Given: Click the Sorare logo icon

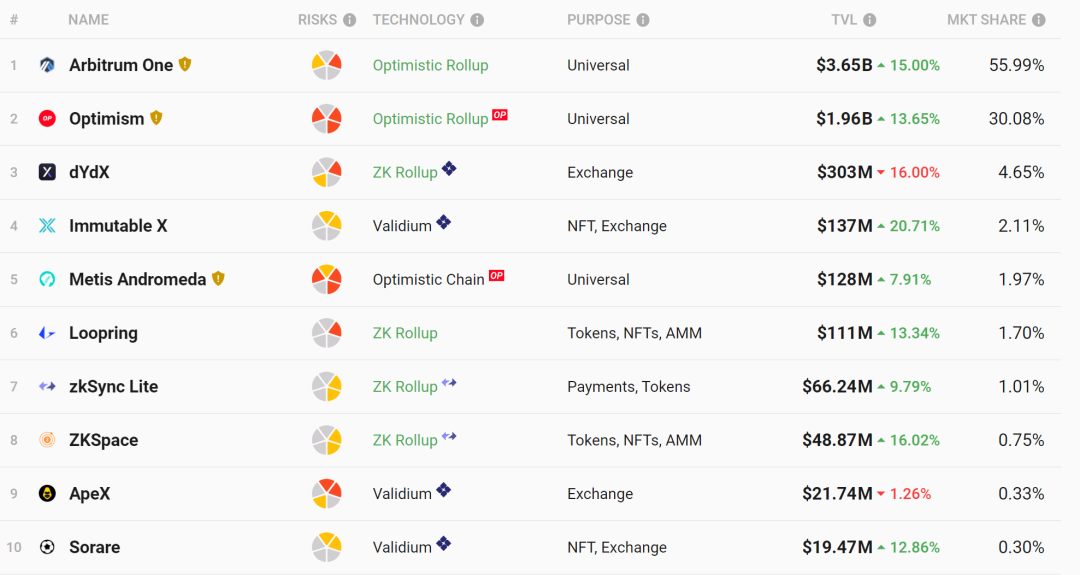Looking at the screenshot, I should pyautogui.click(x=47, y=547).
